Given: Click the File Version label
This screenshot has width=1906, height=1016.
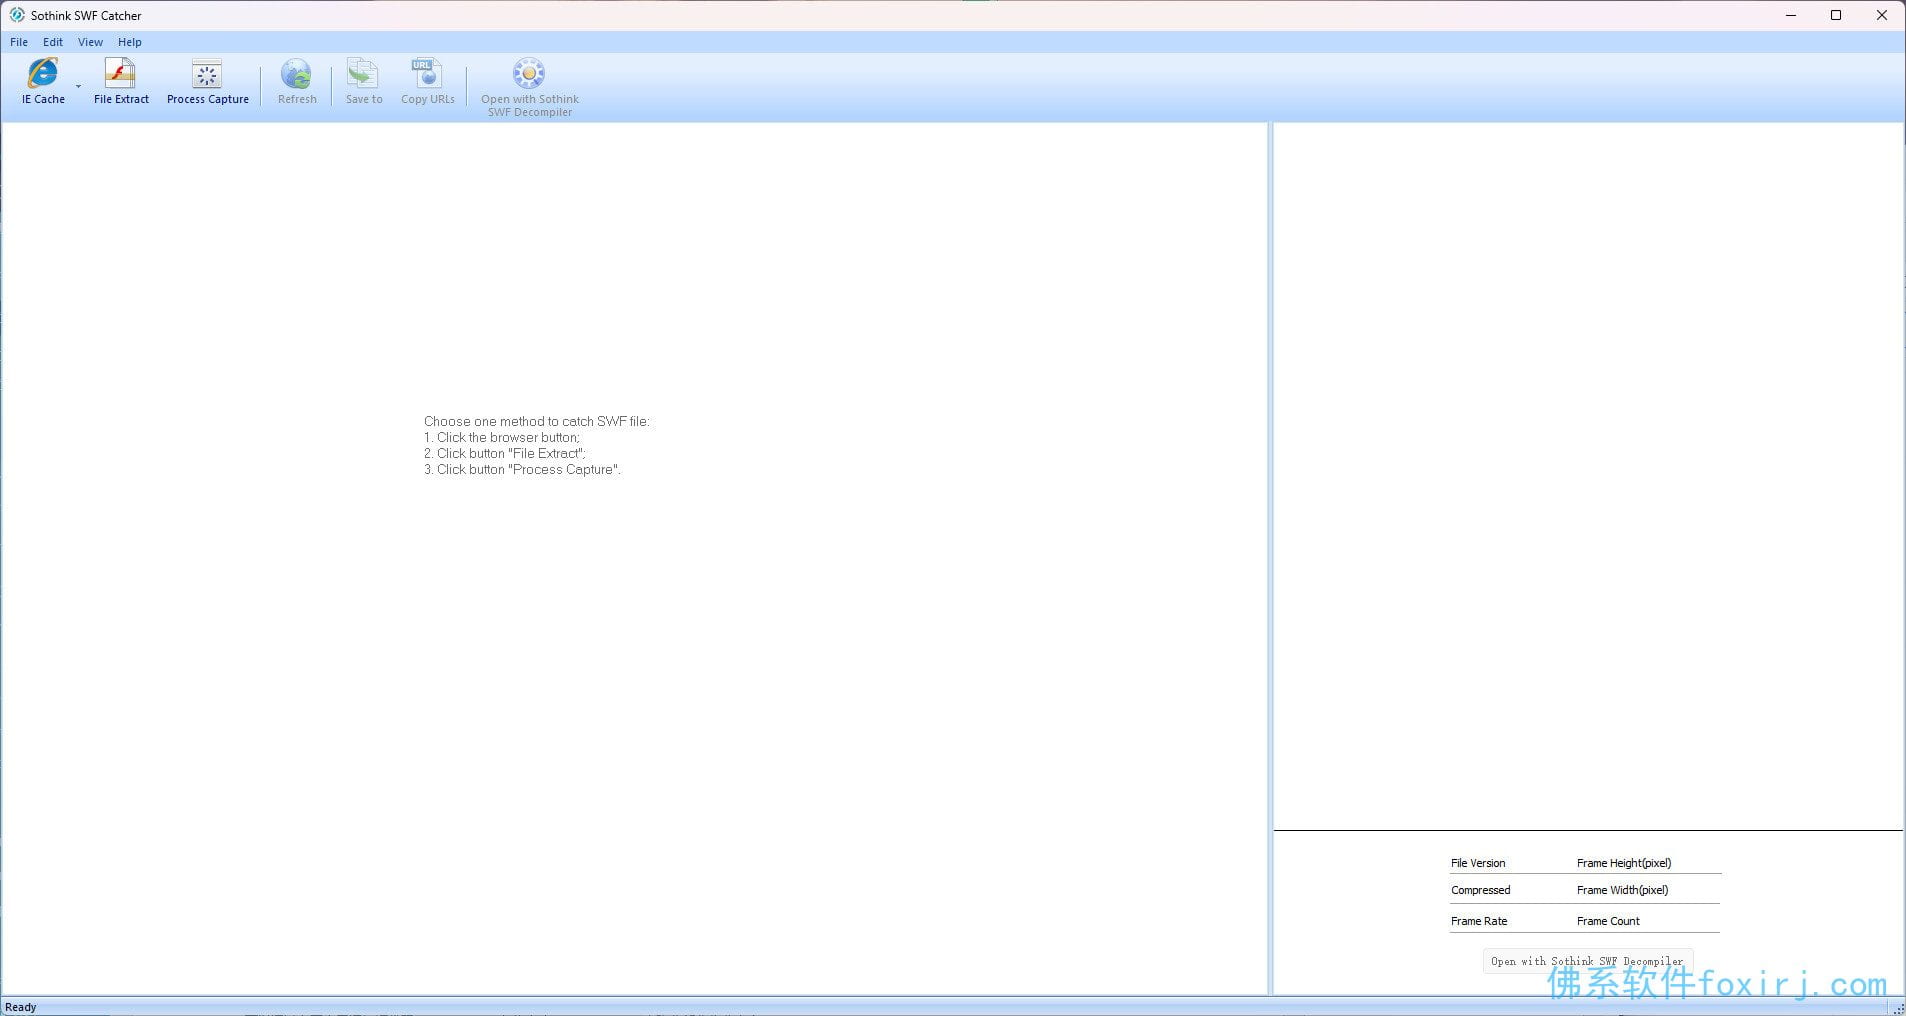Looking at the screenshot, I should pyautogui.click(x=1478, y=863).
